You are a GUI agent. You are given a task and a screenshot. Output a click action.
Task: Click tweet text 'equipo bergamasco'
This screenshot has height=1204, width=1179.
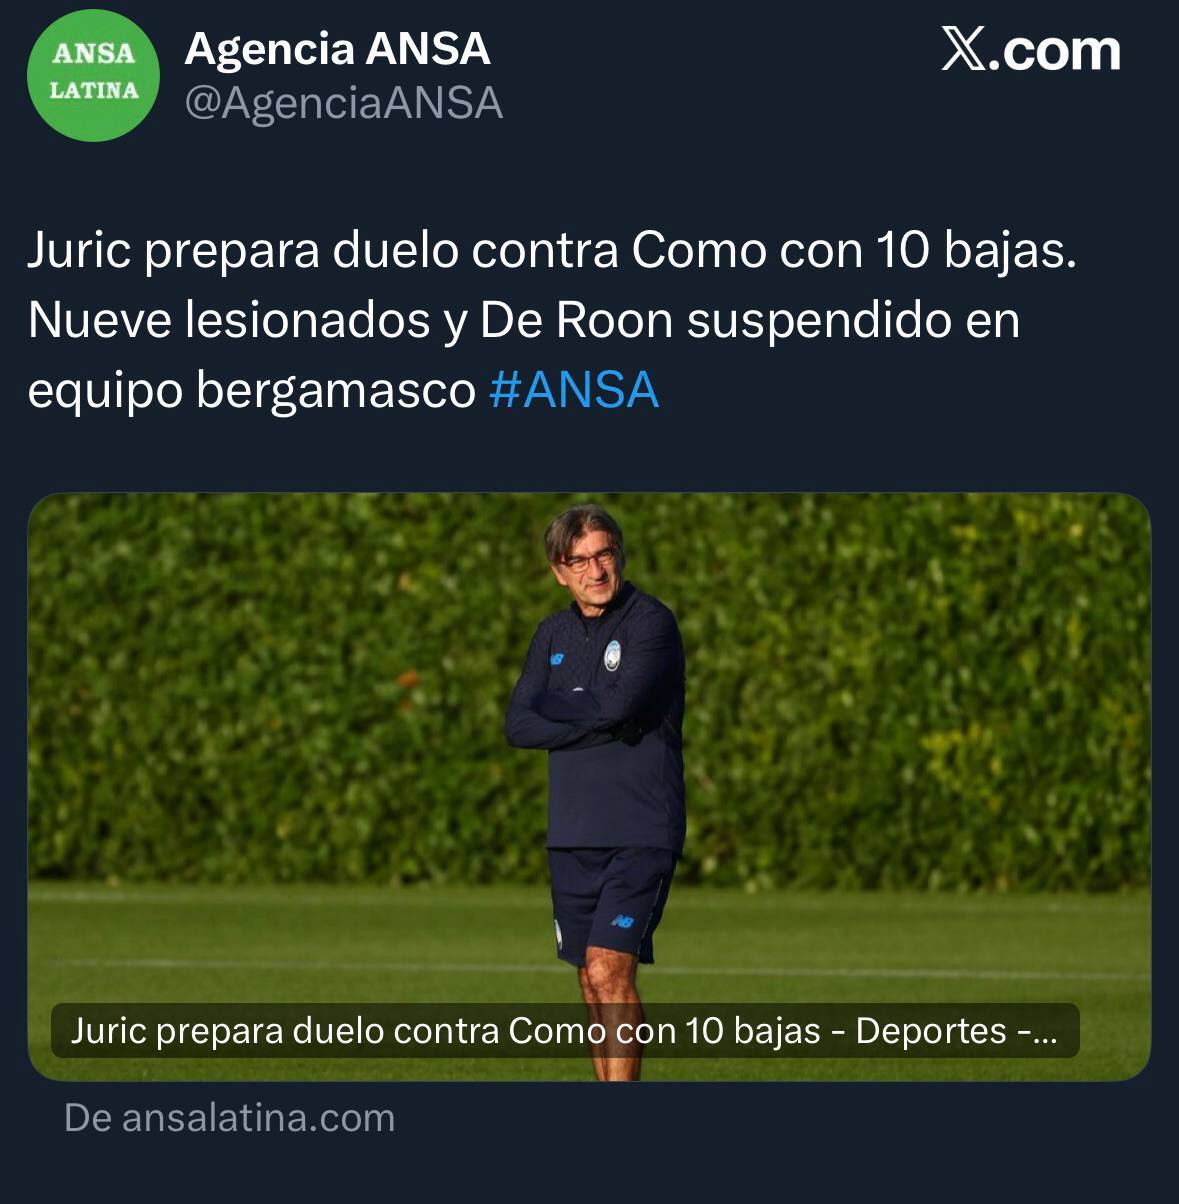point(251,391)
